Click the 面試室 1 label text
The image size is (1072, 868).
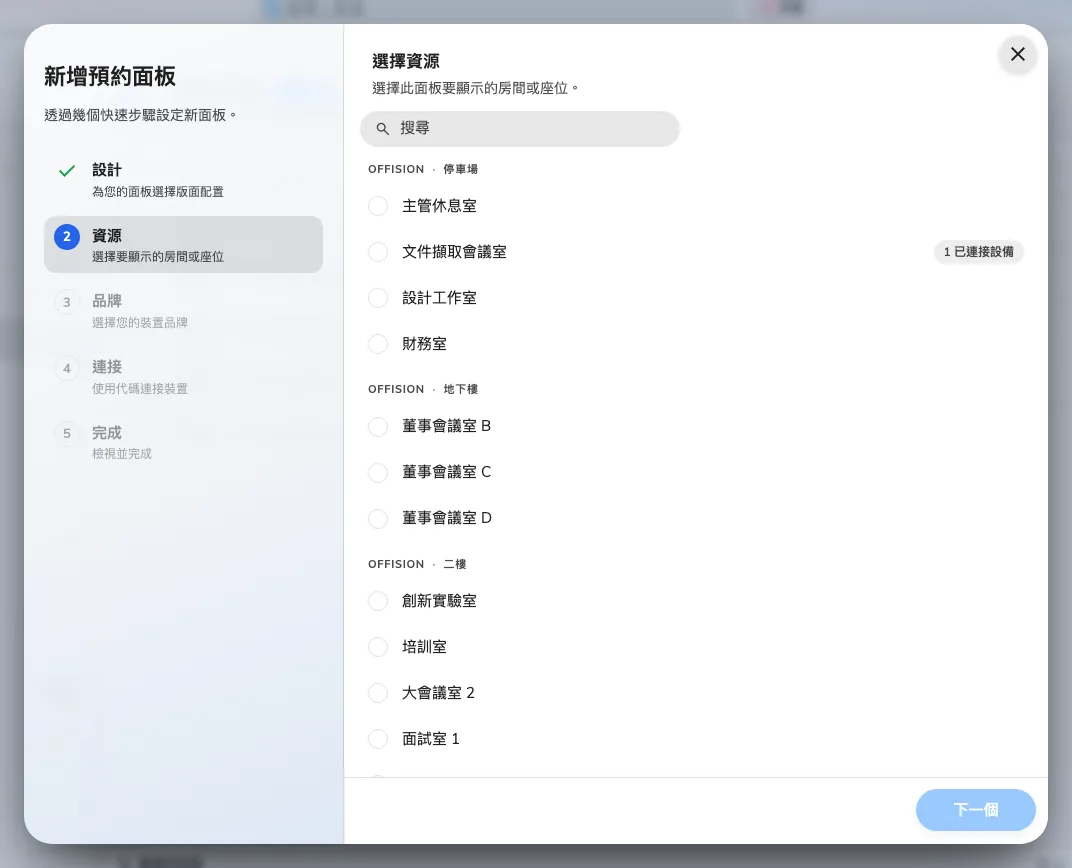[431, 739]
